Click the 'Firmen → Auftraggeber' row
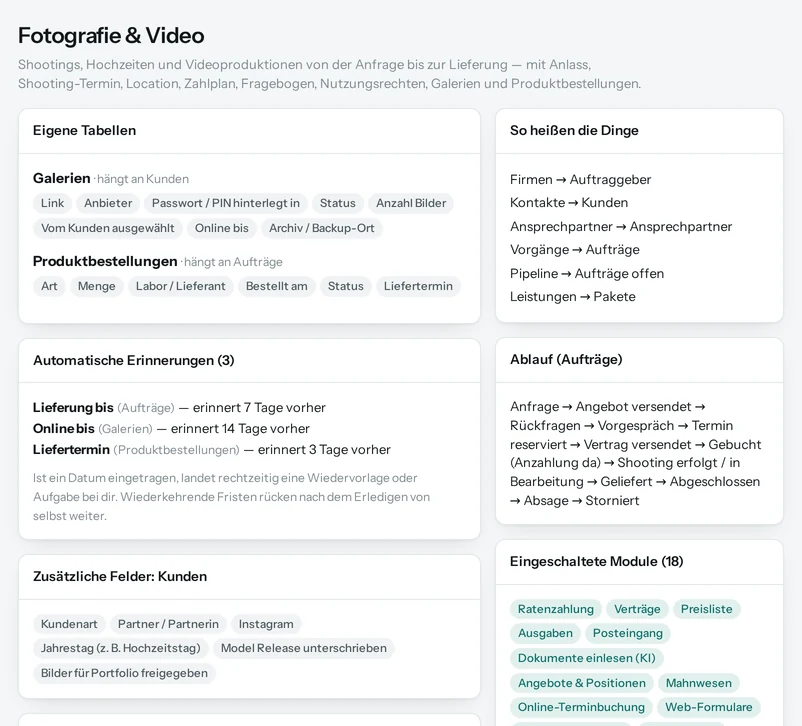 pos(581,180)
